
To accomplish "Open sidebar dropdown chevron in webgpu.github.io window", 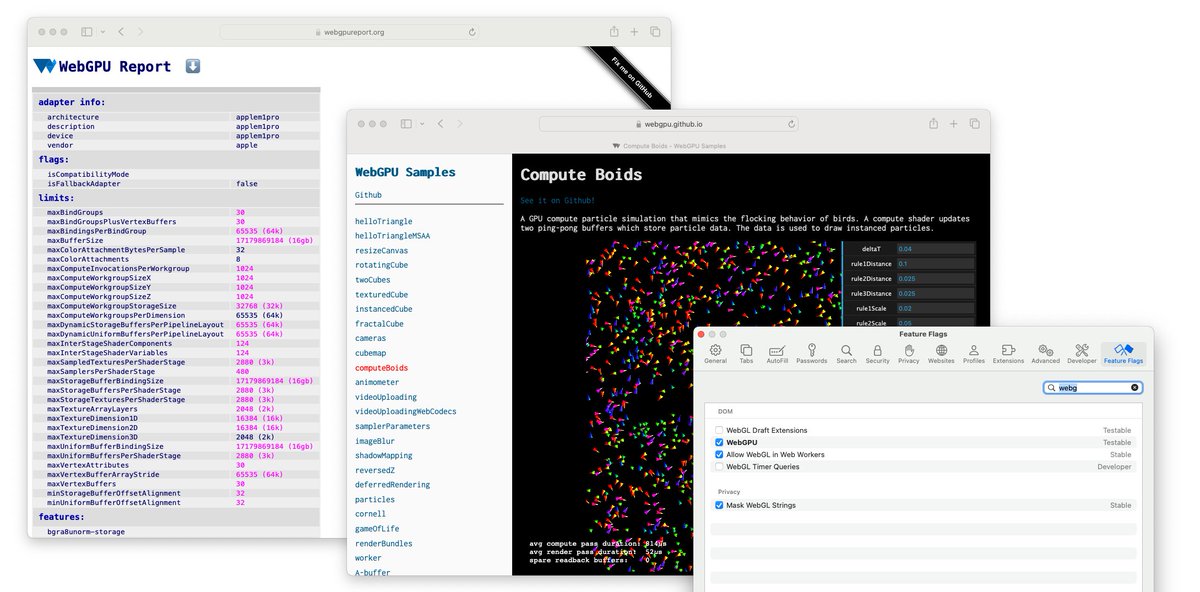I will click(422, 124).
